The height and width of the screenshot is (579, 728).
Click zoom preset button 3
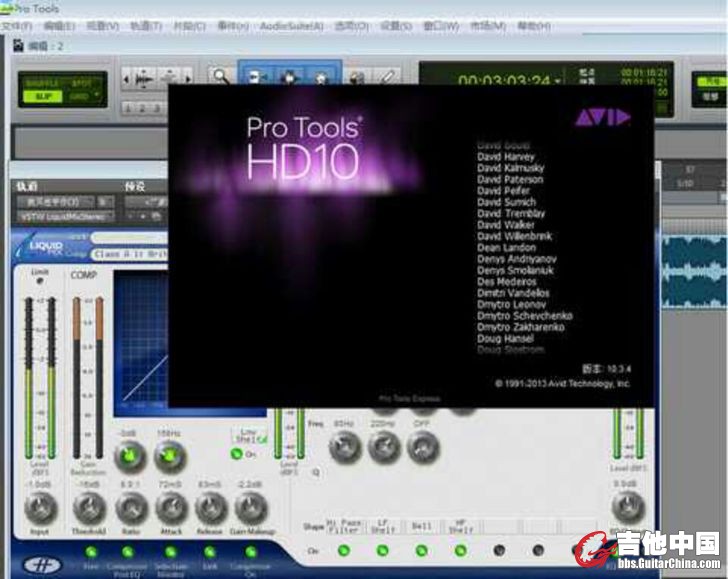click(x=157, y=109)
